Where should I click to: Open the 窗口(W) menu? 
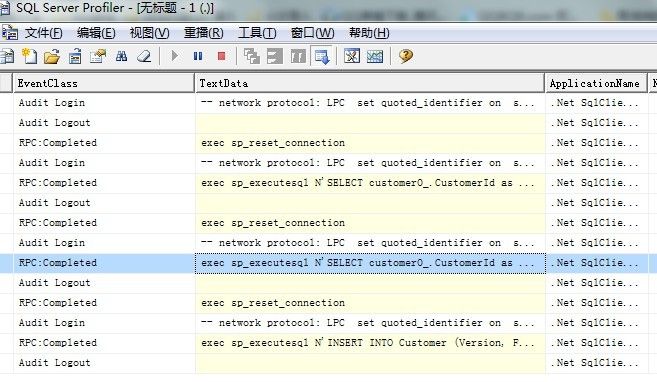point(313,33)
